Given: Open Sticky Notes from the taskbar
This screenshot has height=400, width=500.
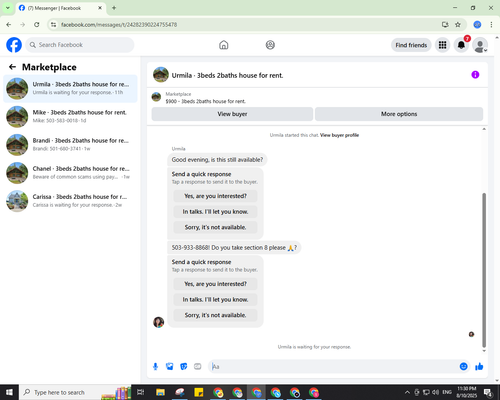Looking at the screenshot, I should point(199,392).
